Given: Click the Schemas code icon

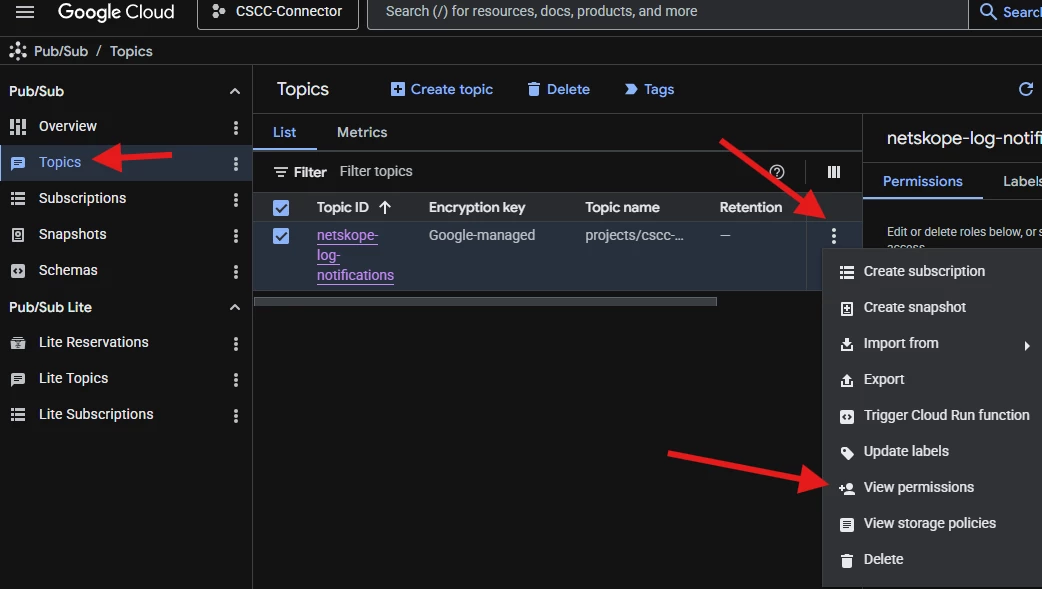Looking at the screenshot, I should click(18, 271).
